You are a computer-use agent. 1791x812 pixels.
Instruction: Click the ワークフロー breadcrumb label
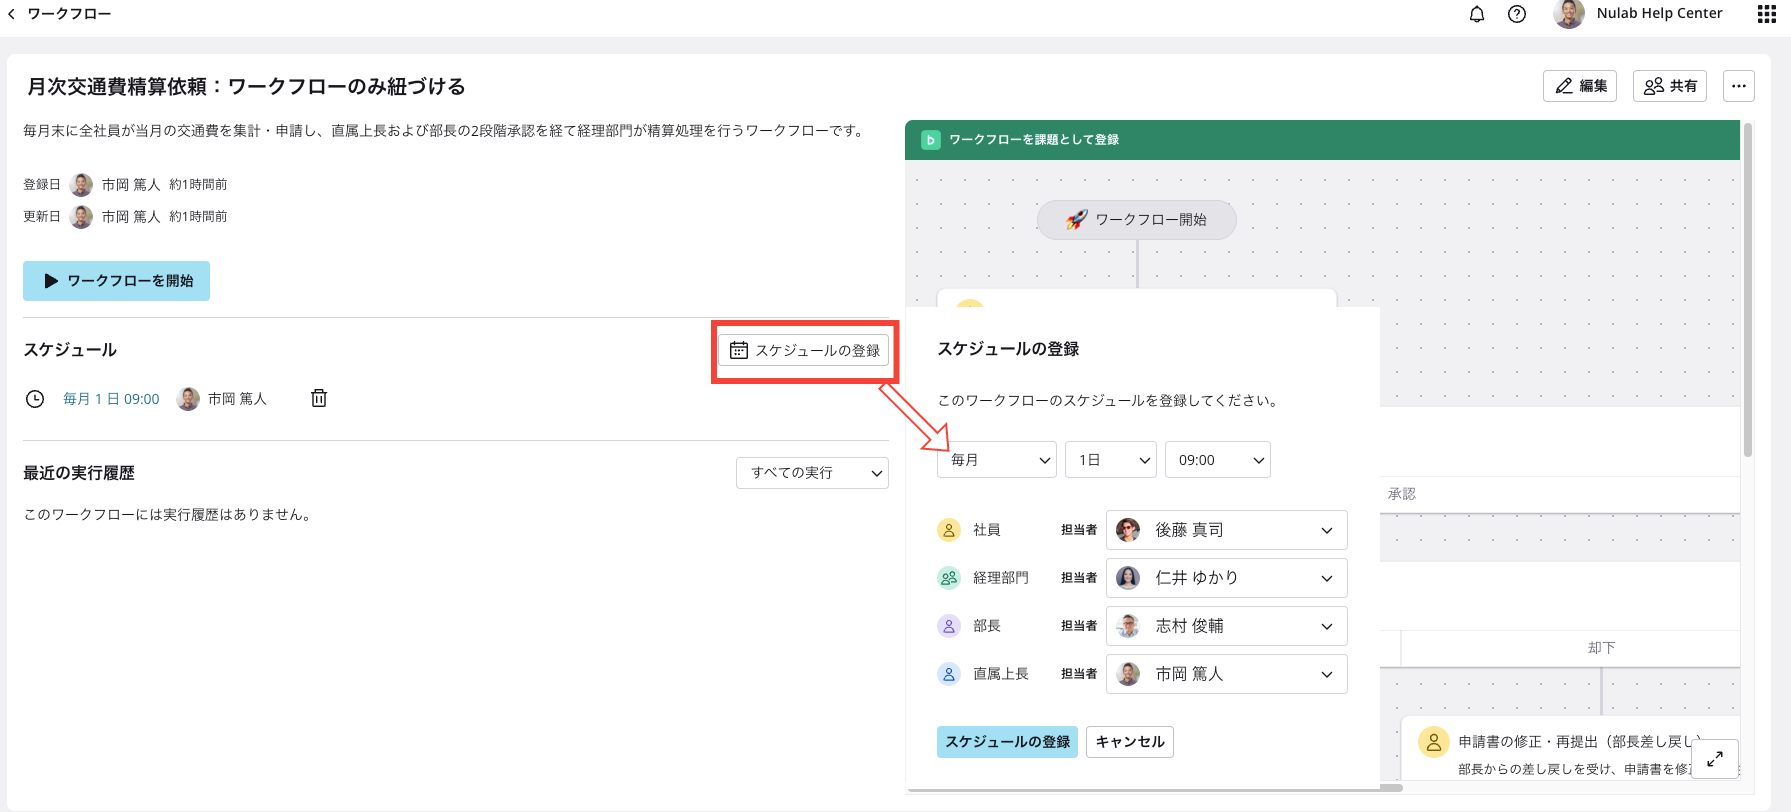point(69,14)
